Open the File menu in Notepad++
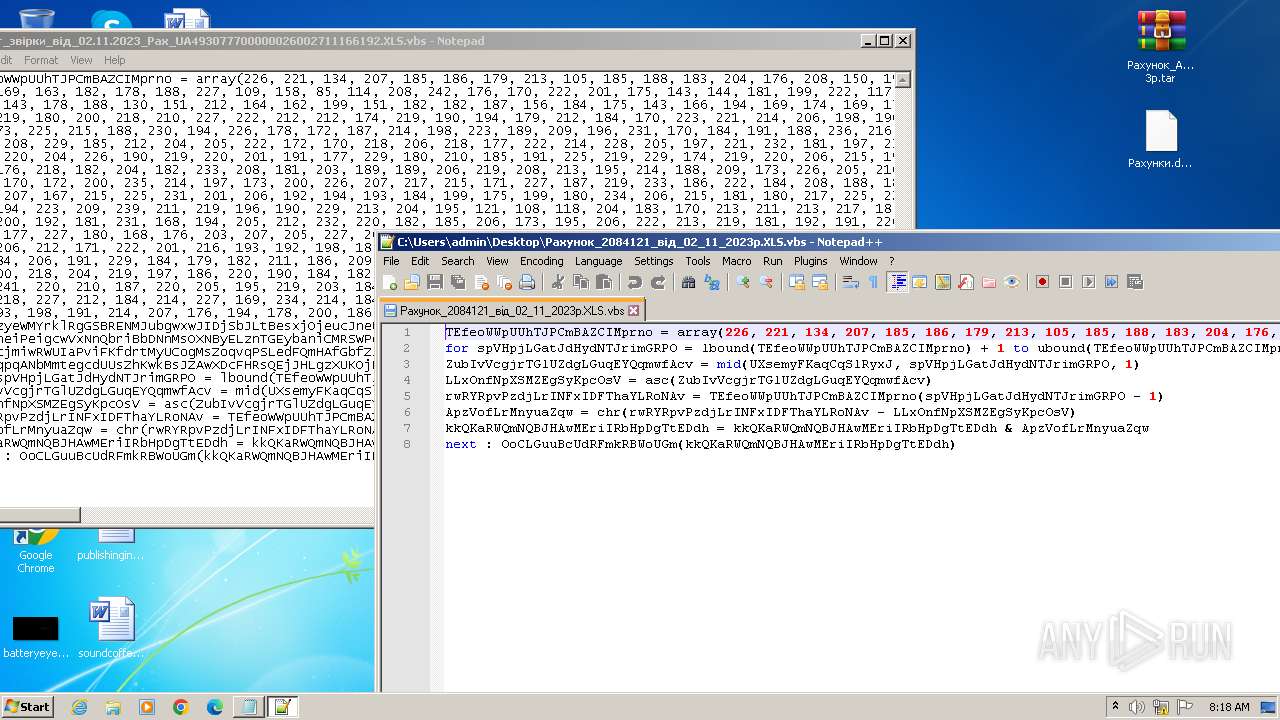The image size is (1280, 720). [391, 261]
